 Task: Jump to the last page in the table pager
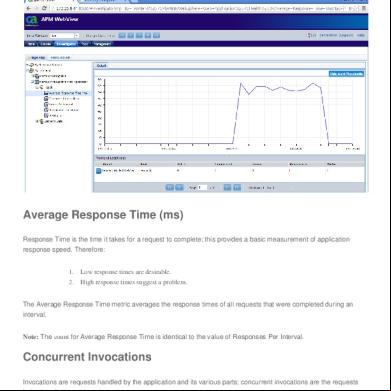click(x=237, y=188)
